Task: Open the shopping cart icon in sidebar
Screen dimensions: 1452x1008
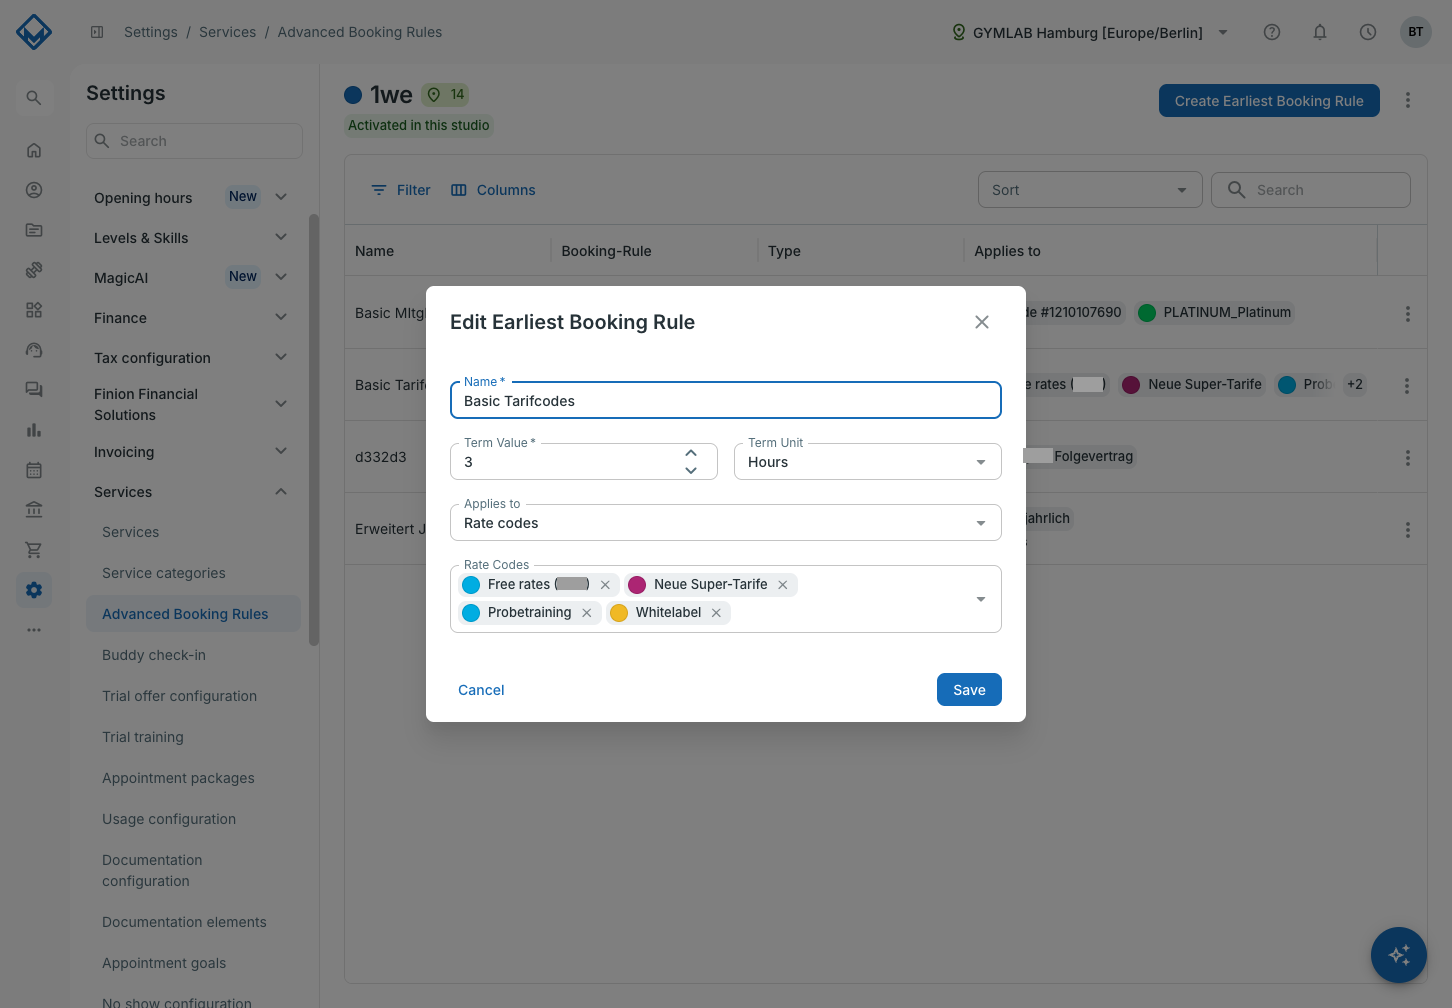Action: tap(34, 550)
